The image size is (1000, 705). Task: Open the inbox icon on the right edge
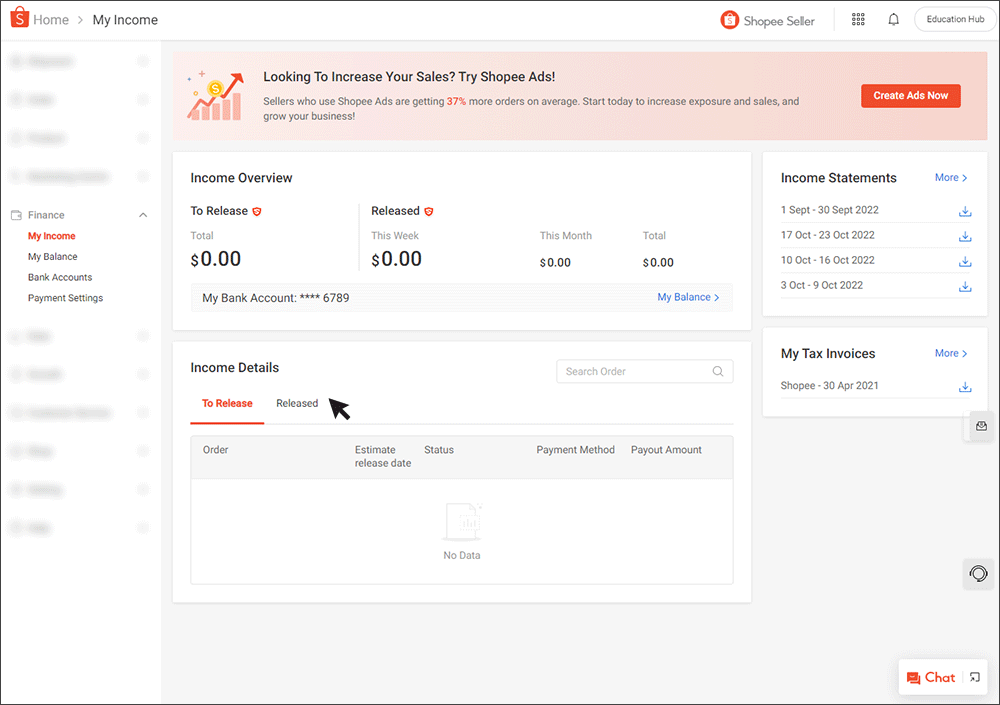click(979, 426)
